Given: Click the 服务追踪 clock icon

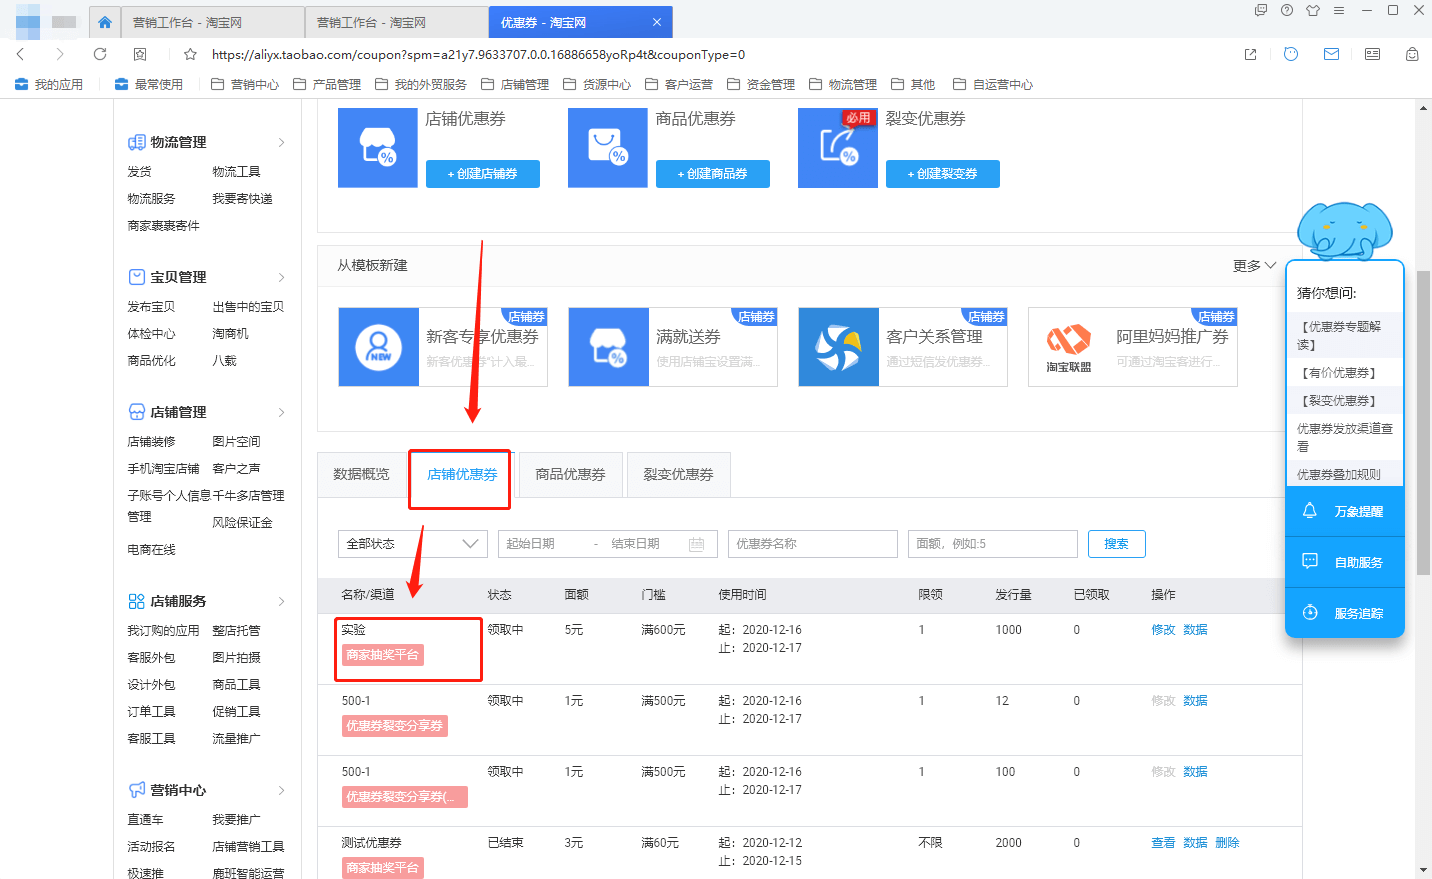Looking at the screenshot, I should click(1310, 613).
